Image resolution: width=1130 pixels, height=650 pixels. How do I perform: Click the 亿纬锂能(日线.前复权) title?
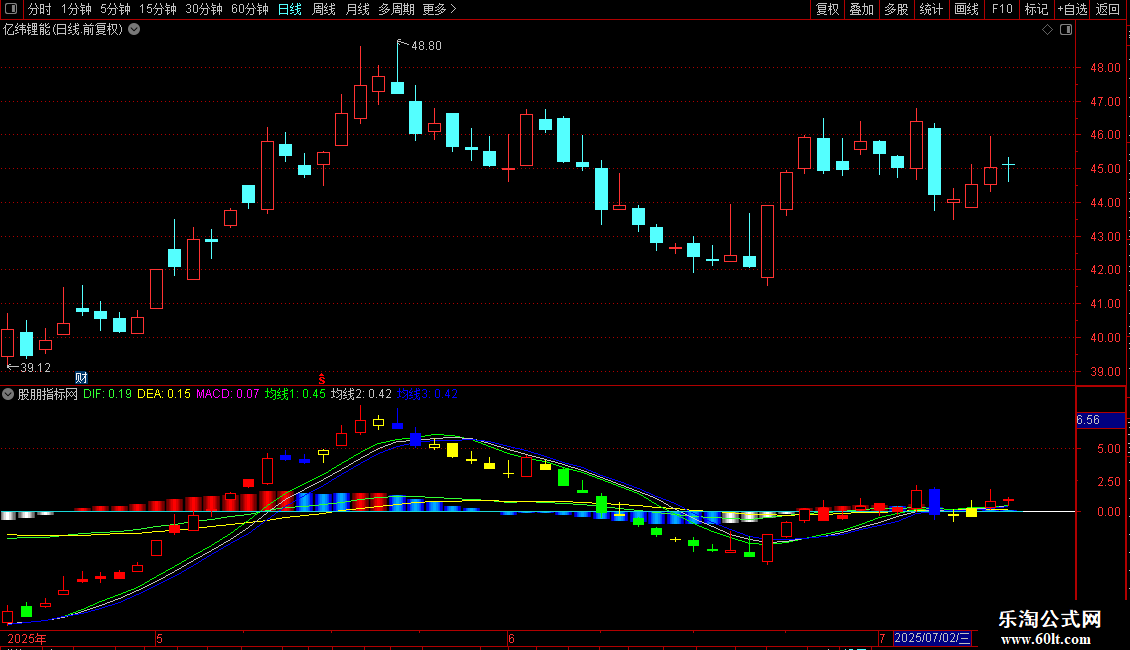click(x=63, y=29)
